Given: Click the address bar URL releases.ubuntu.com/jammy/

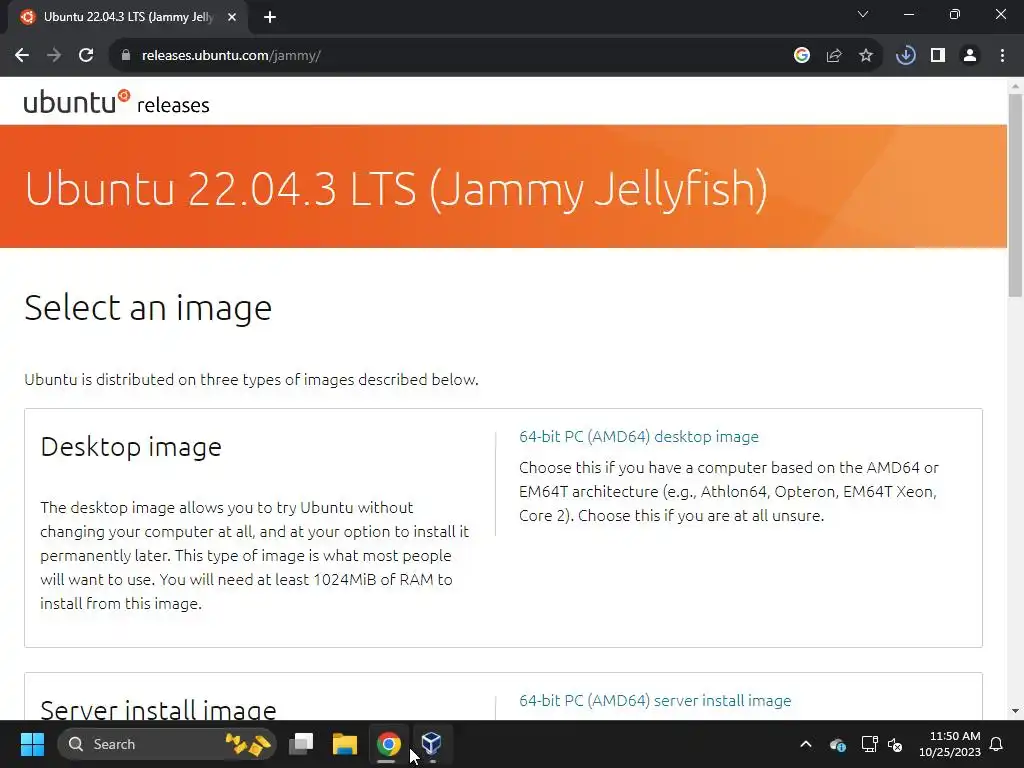Looking at the screenshot, I should coord(231,56).
